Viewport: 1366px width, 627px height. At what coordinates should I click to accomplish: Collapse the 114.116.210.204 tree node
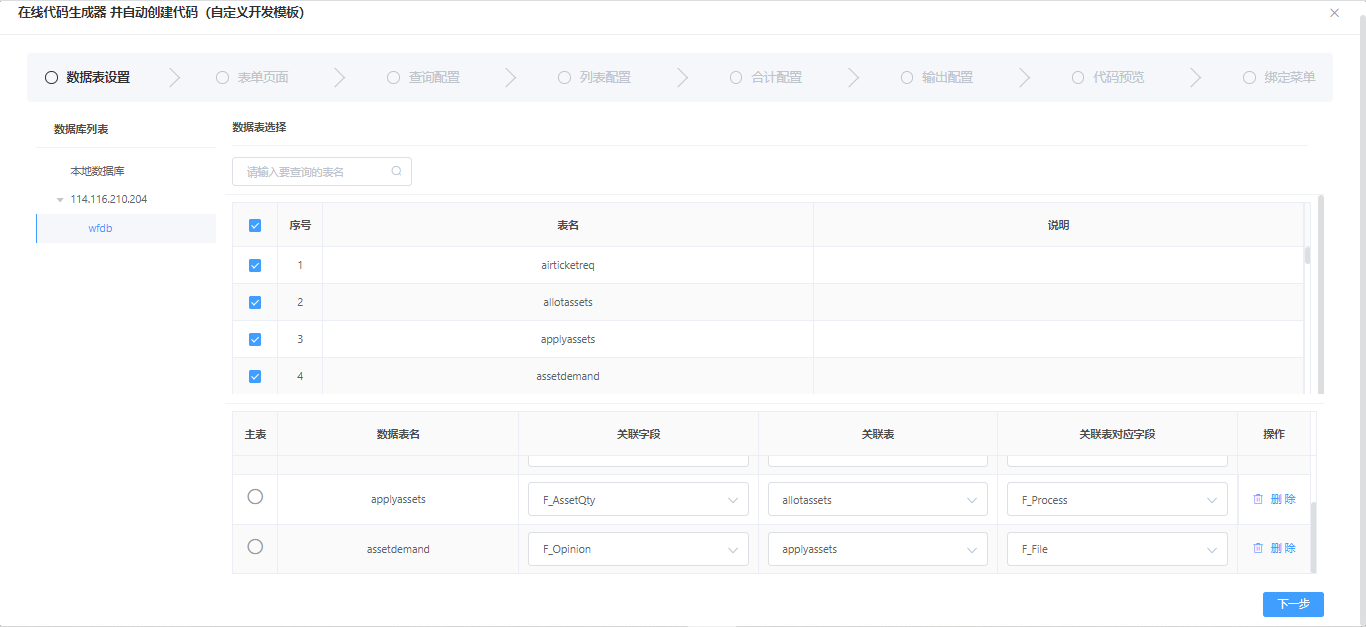(x=60, y=199)
